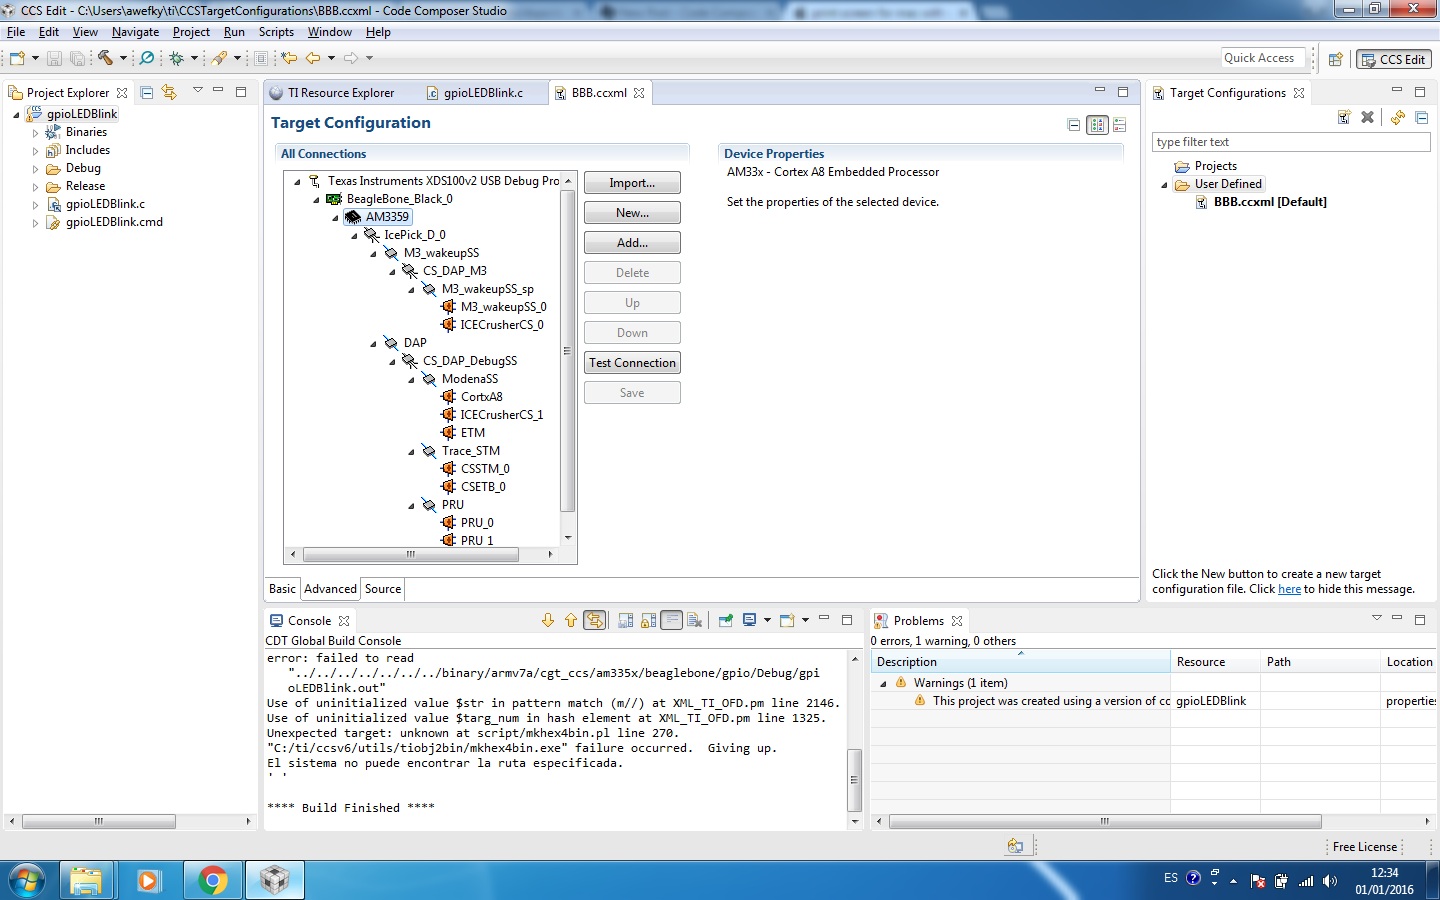The image size is (1440, 900).
Task: Click the Build hammer icon
Action: (105, 58)
